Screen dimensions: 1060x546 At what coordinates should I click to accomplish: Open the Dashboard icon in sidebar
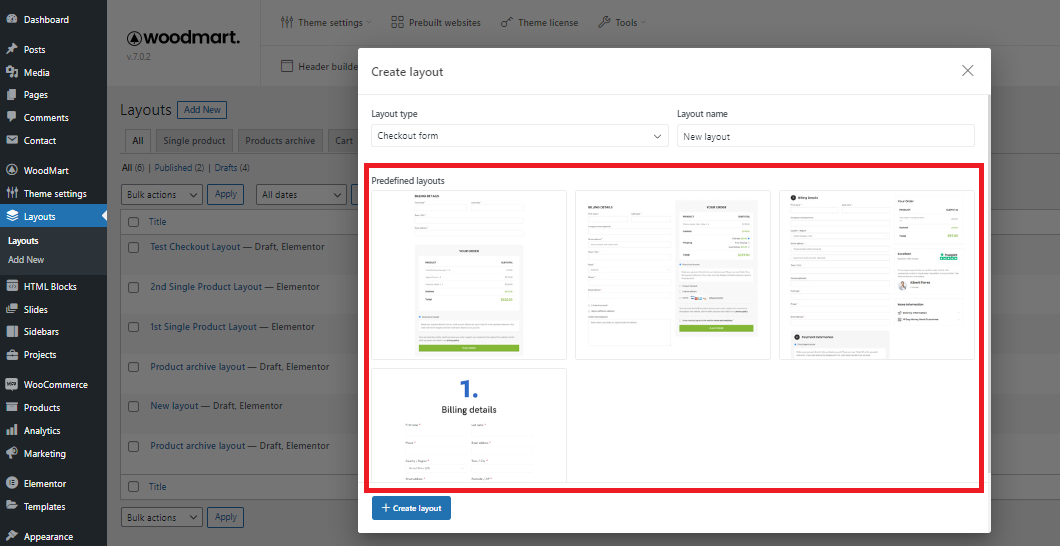(11, 19)
